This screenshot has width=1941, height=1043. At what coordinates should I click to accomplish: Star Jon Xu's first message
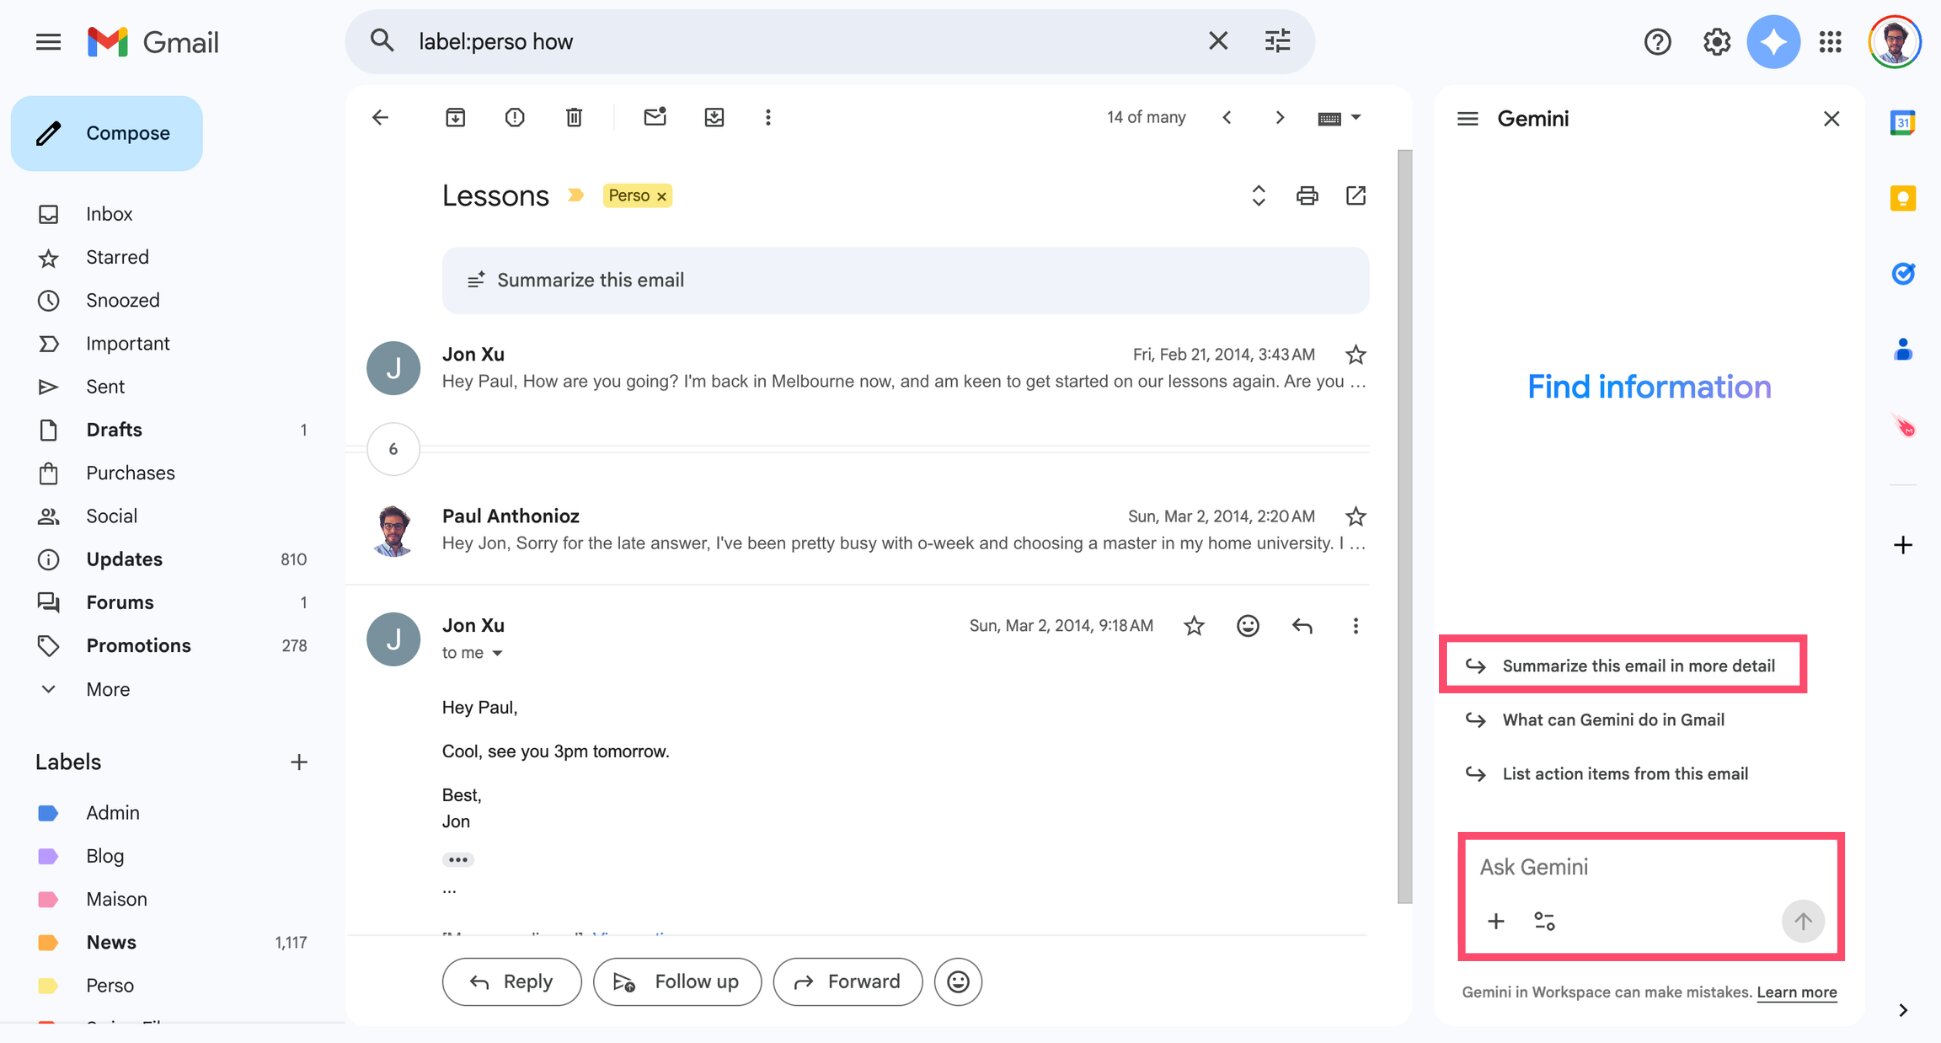coord(1355,354)
